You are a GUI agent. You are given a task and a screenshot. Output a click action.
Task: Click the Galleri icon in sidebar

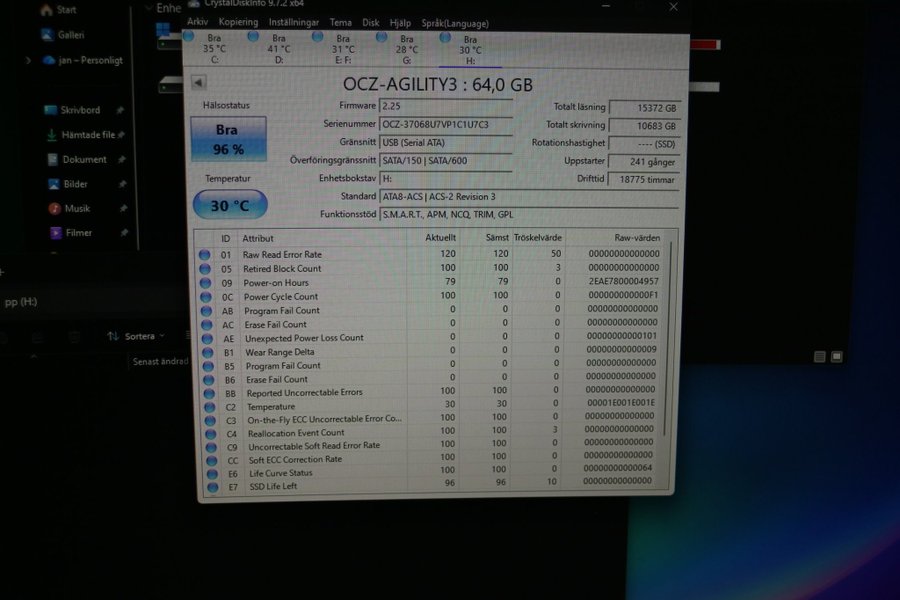[x=48, y=34]
